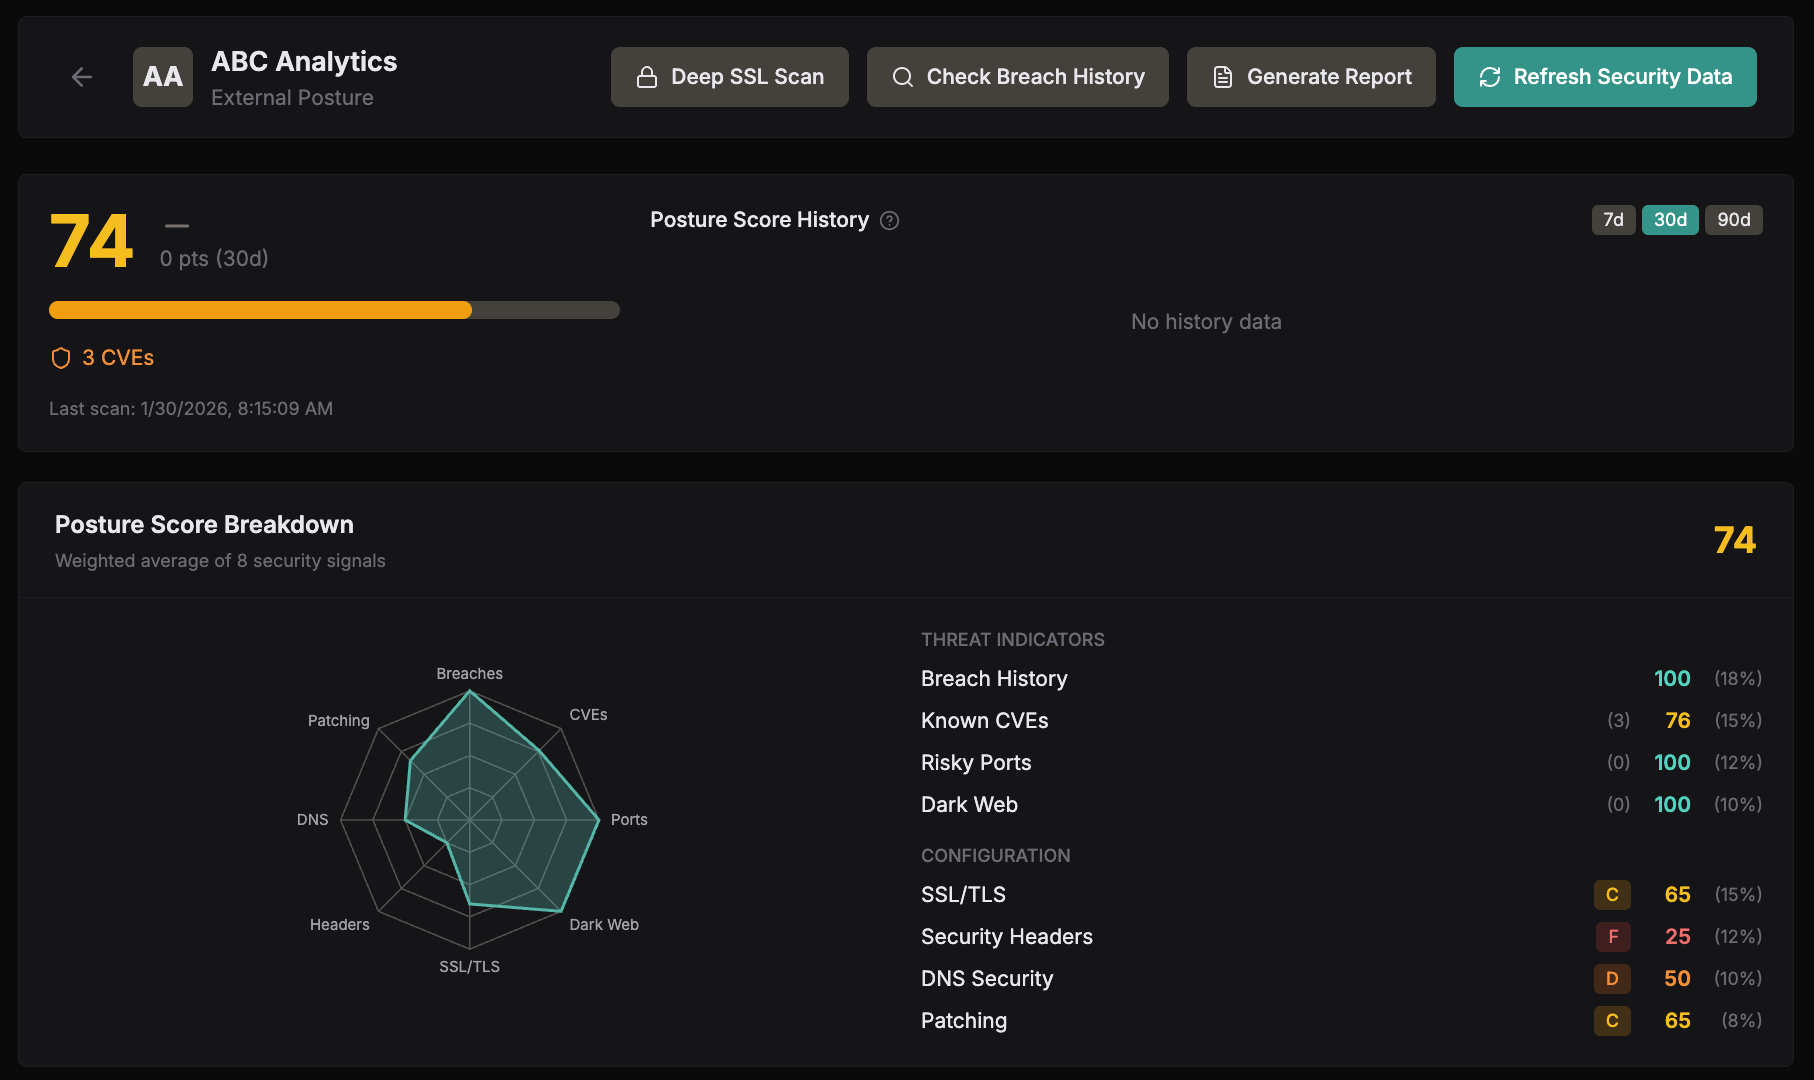Refresh Security Data
The image size is (1814, 1080).
click(1604, 77)
